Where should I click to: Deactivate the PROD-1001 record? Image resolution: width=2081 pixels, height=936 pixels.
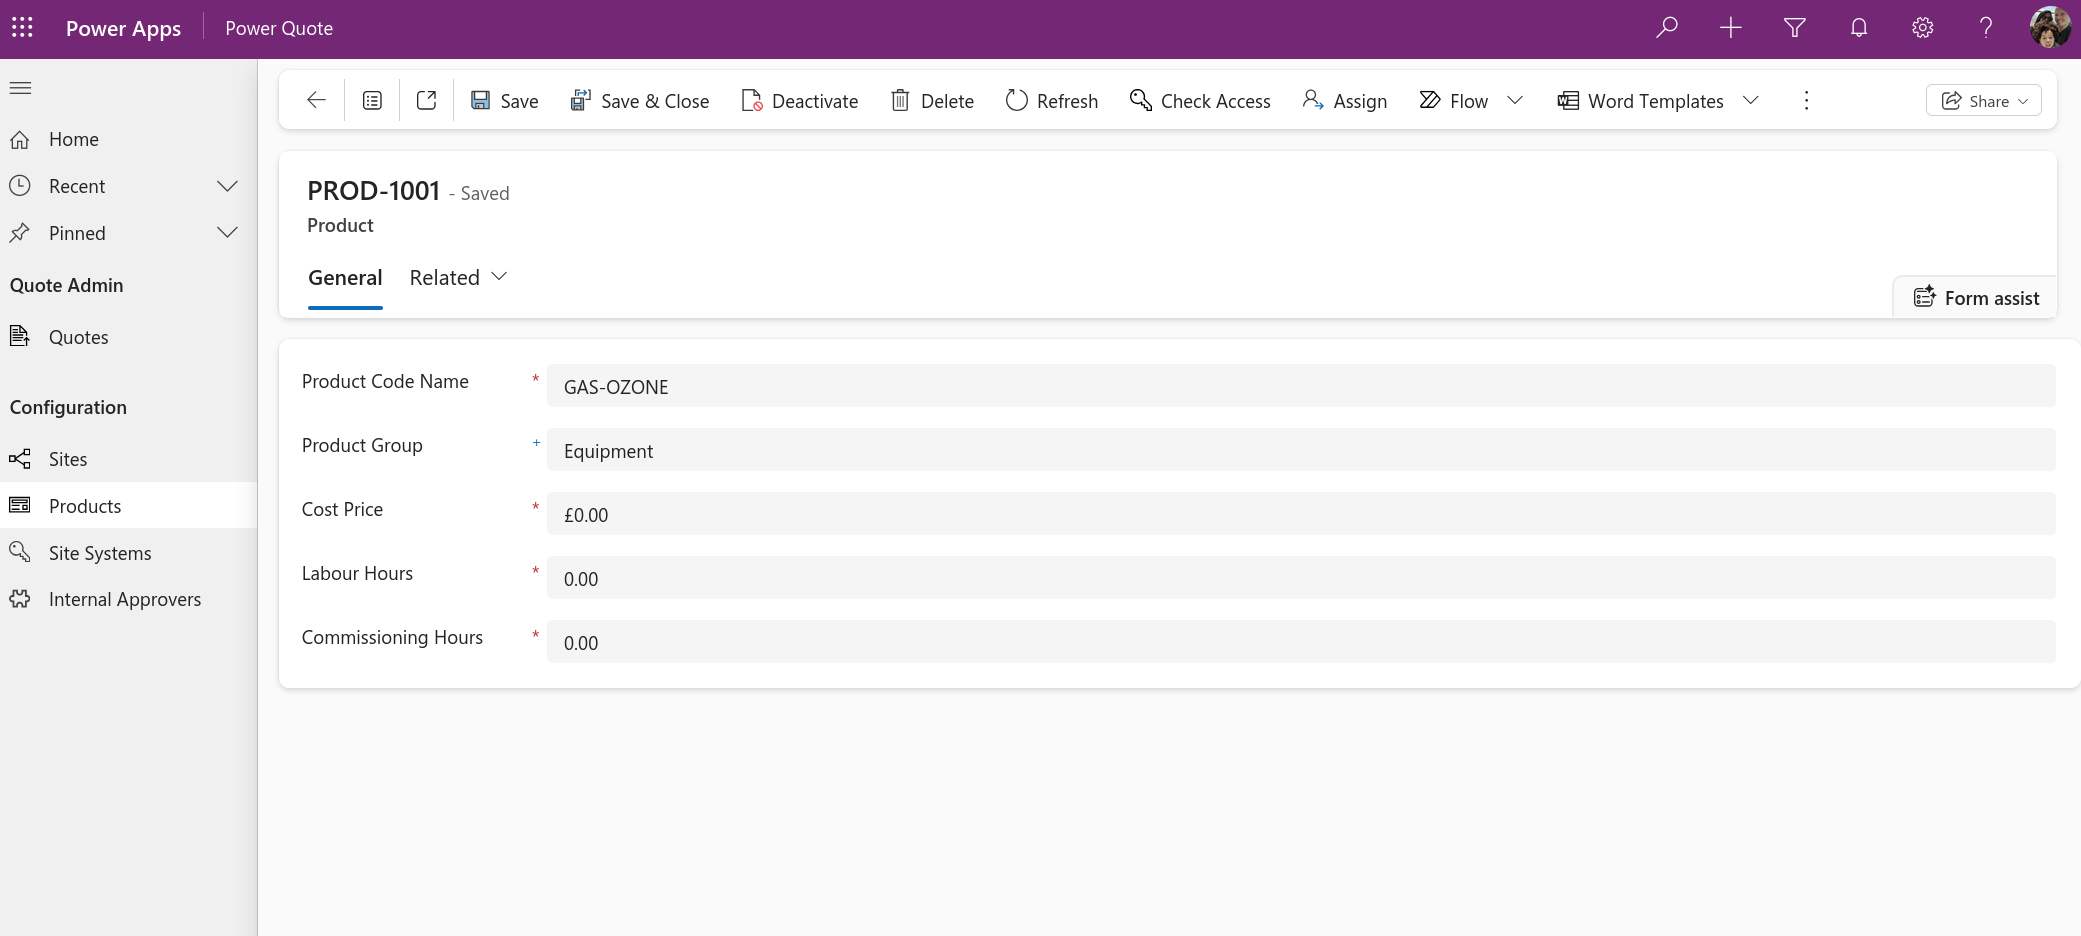point(799,100)
